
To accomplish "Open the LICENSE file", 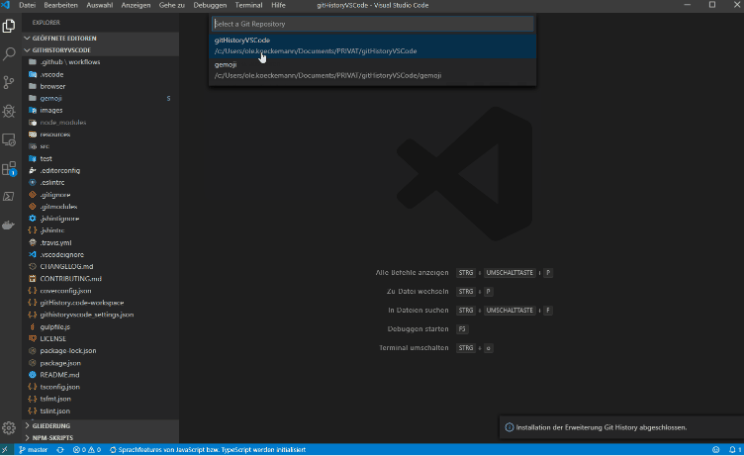I will point(101,339).
